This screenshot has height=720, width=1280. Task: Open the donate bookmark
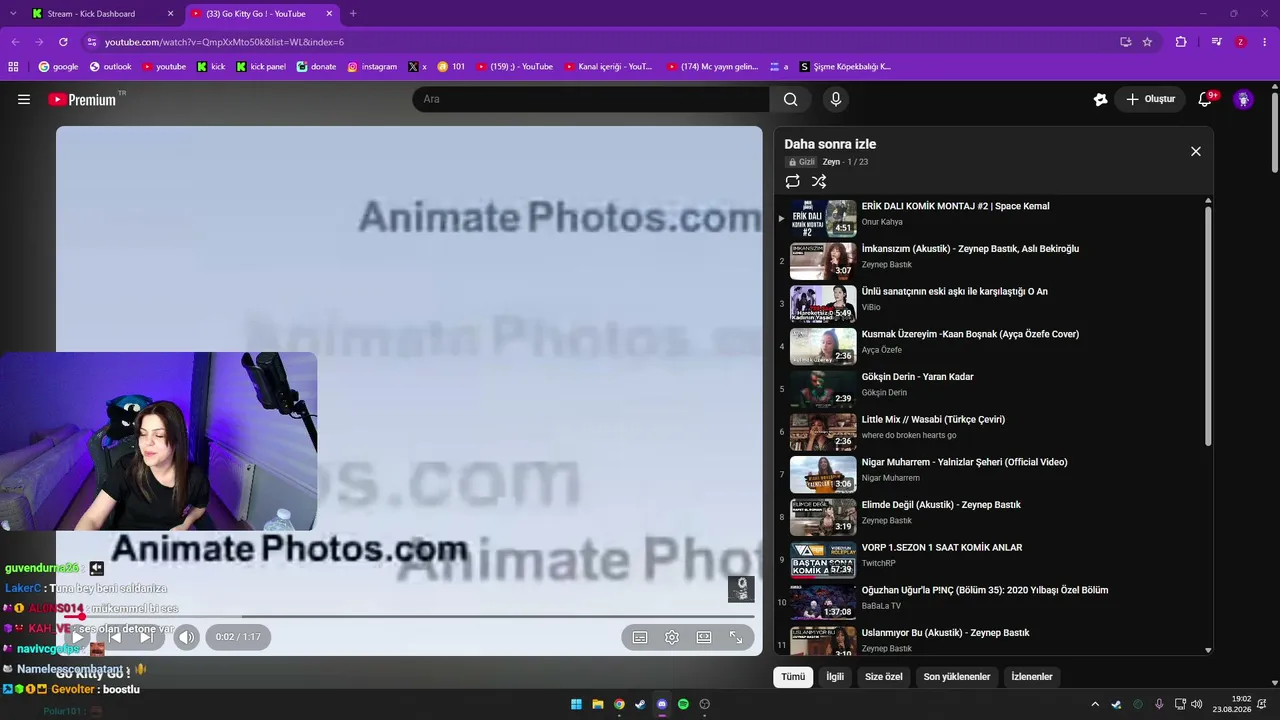[316, 67]
